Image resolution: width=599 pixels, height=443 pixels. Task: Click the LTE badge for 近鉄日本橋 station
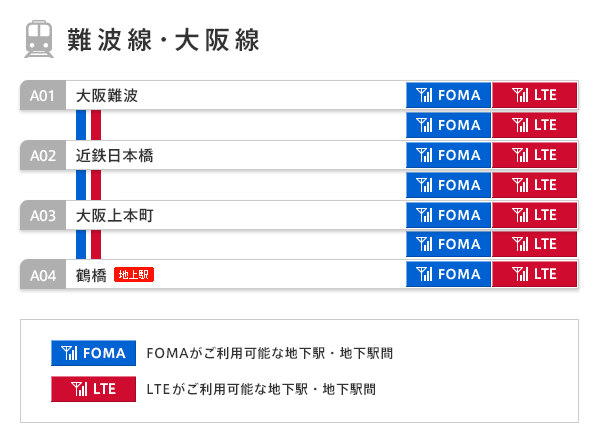pos(534,155)
